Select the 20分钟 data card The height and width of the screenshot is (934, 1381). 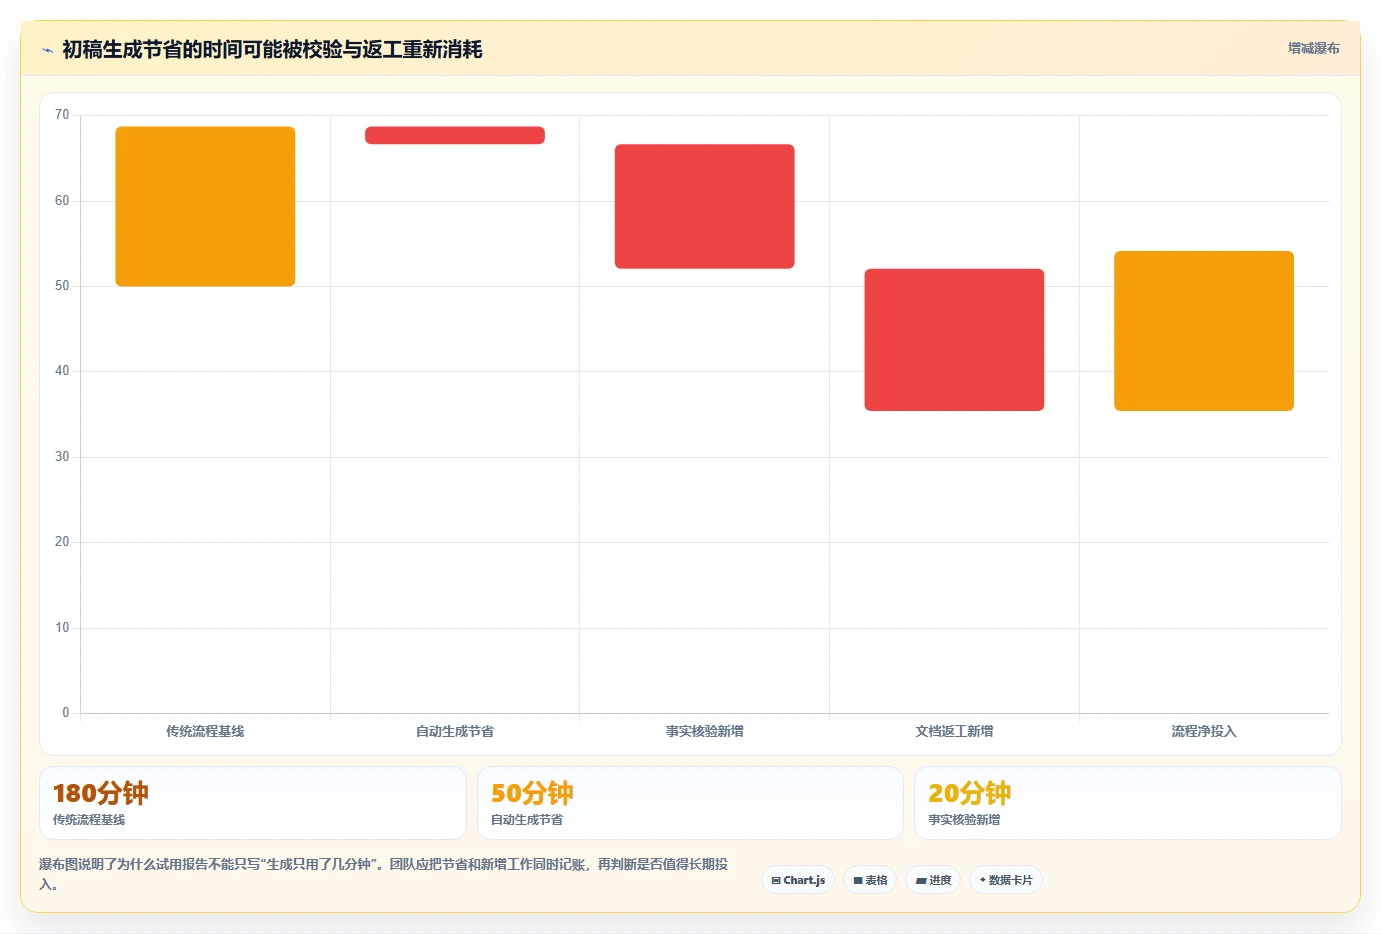tap(1128, 803)
